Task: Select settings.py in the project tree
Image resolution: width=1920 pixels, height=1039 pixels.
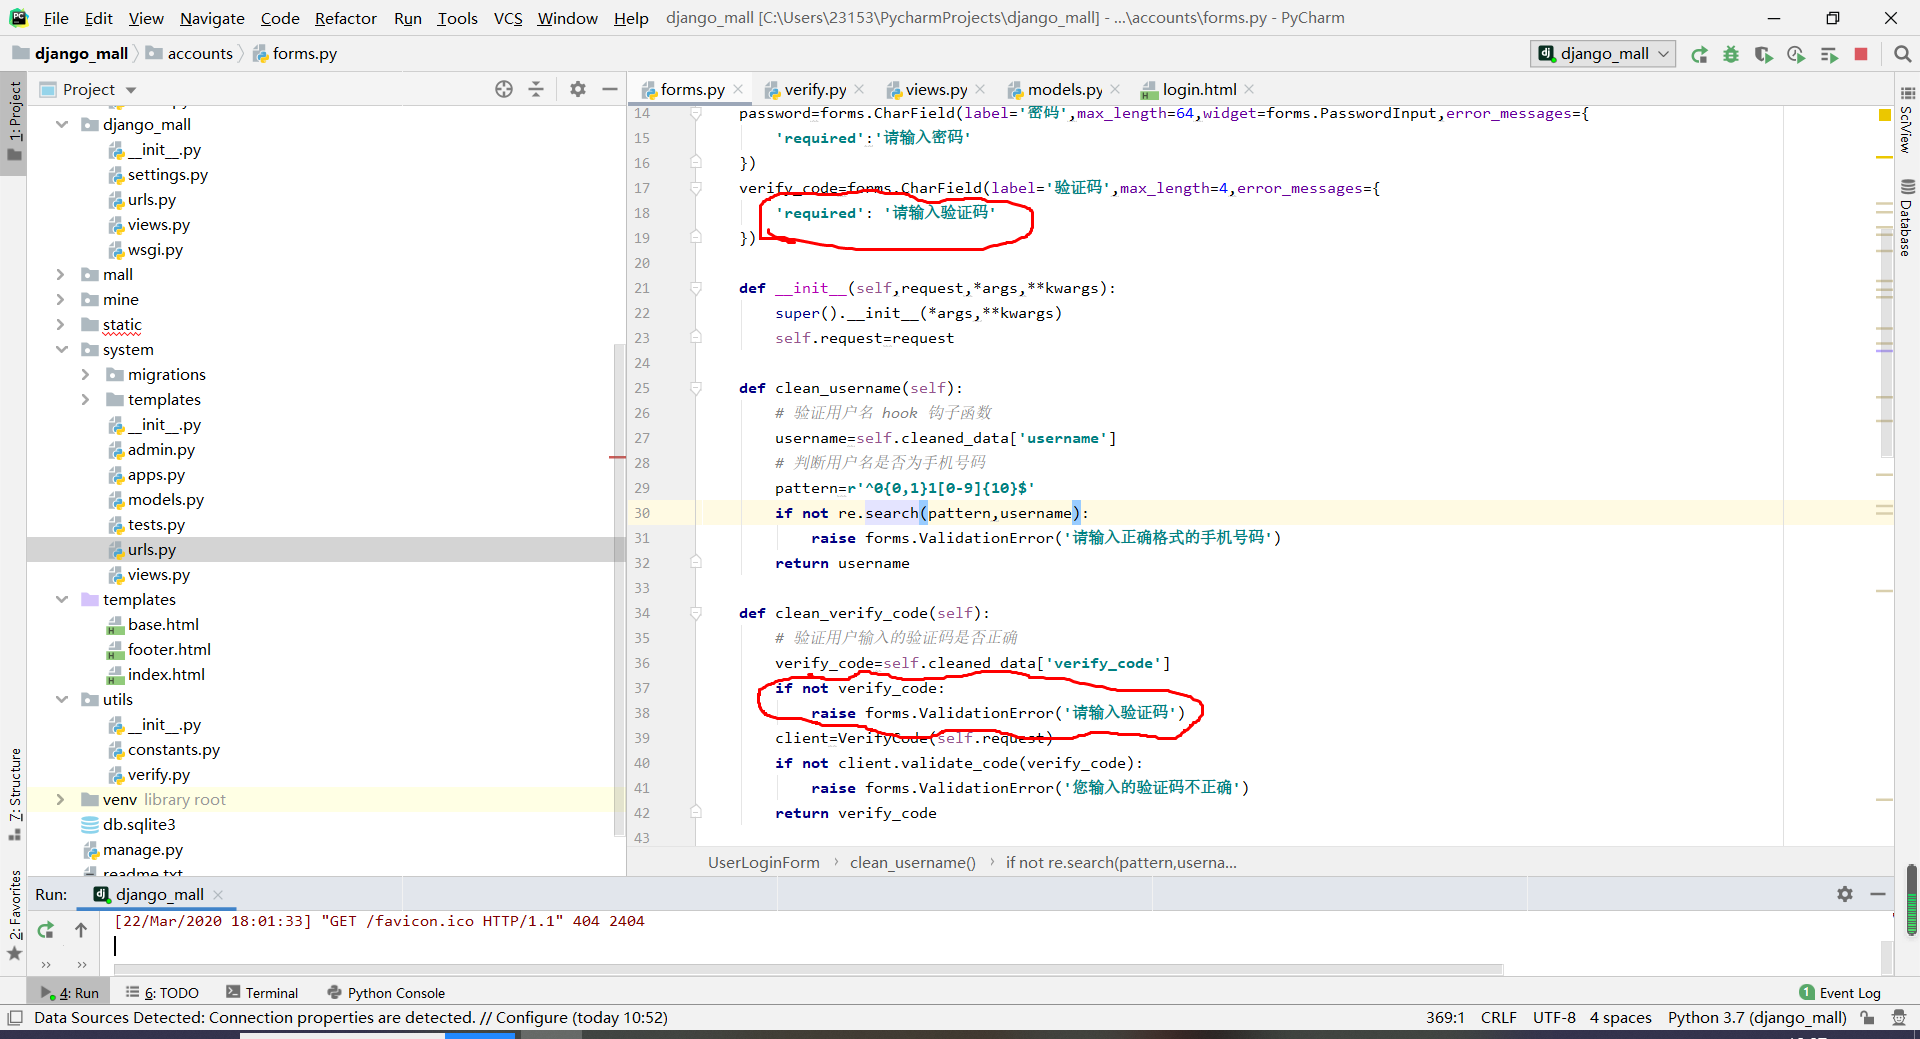Action: (167, 174)
